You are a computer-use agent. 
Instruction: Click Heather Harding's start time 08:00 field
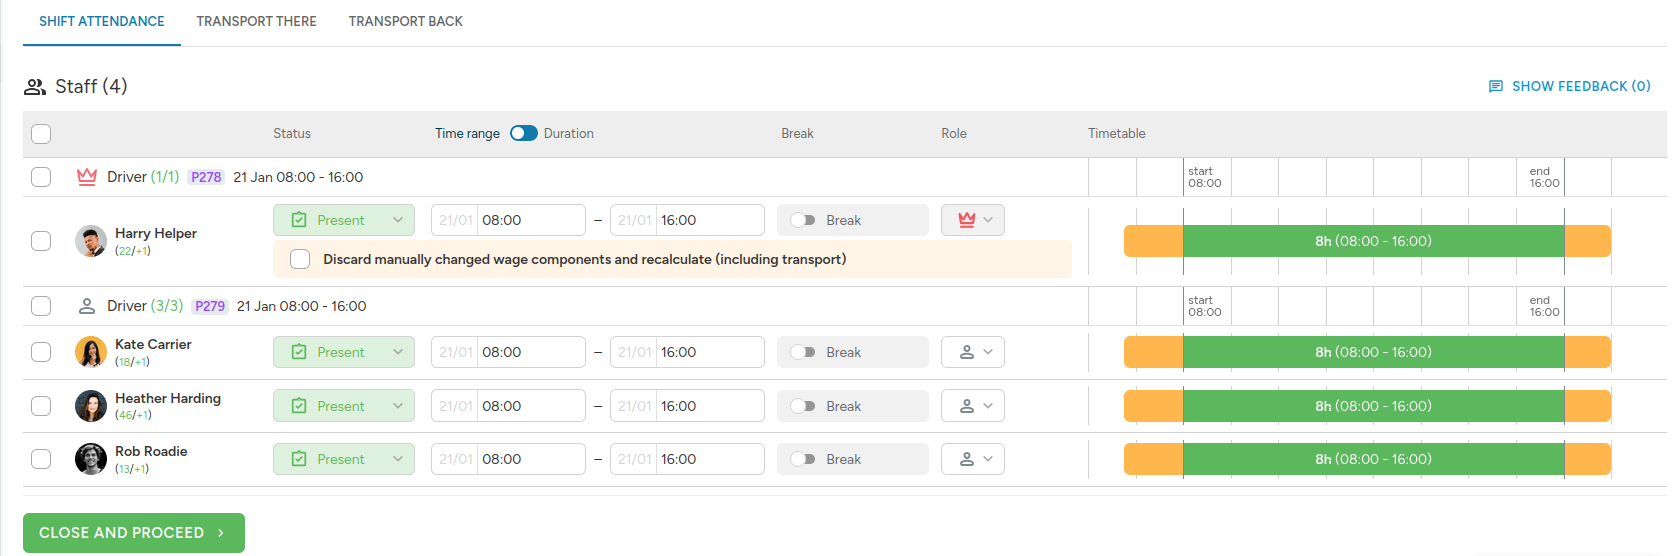508,406
